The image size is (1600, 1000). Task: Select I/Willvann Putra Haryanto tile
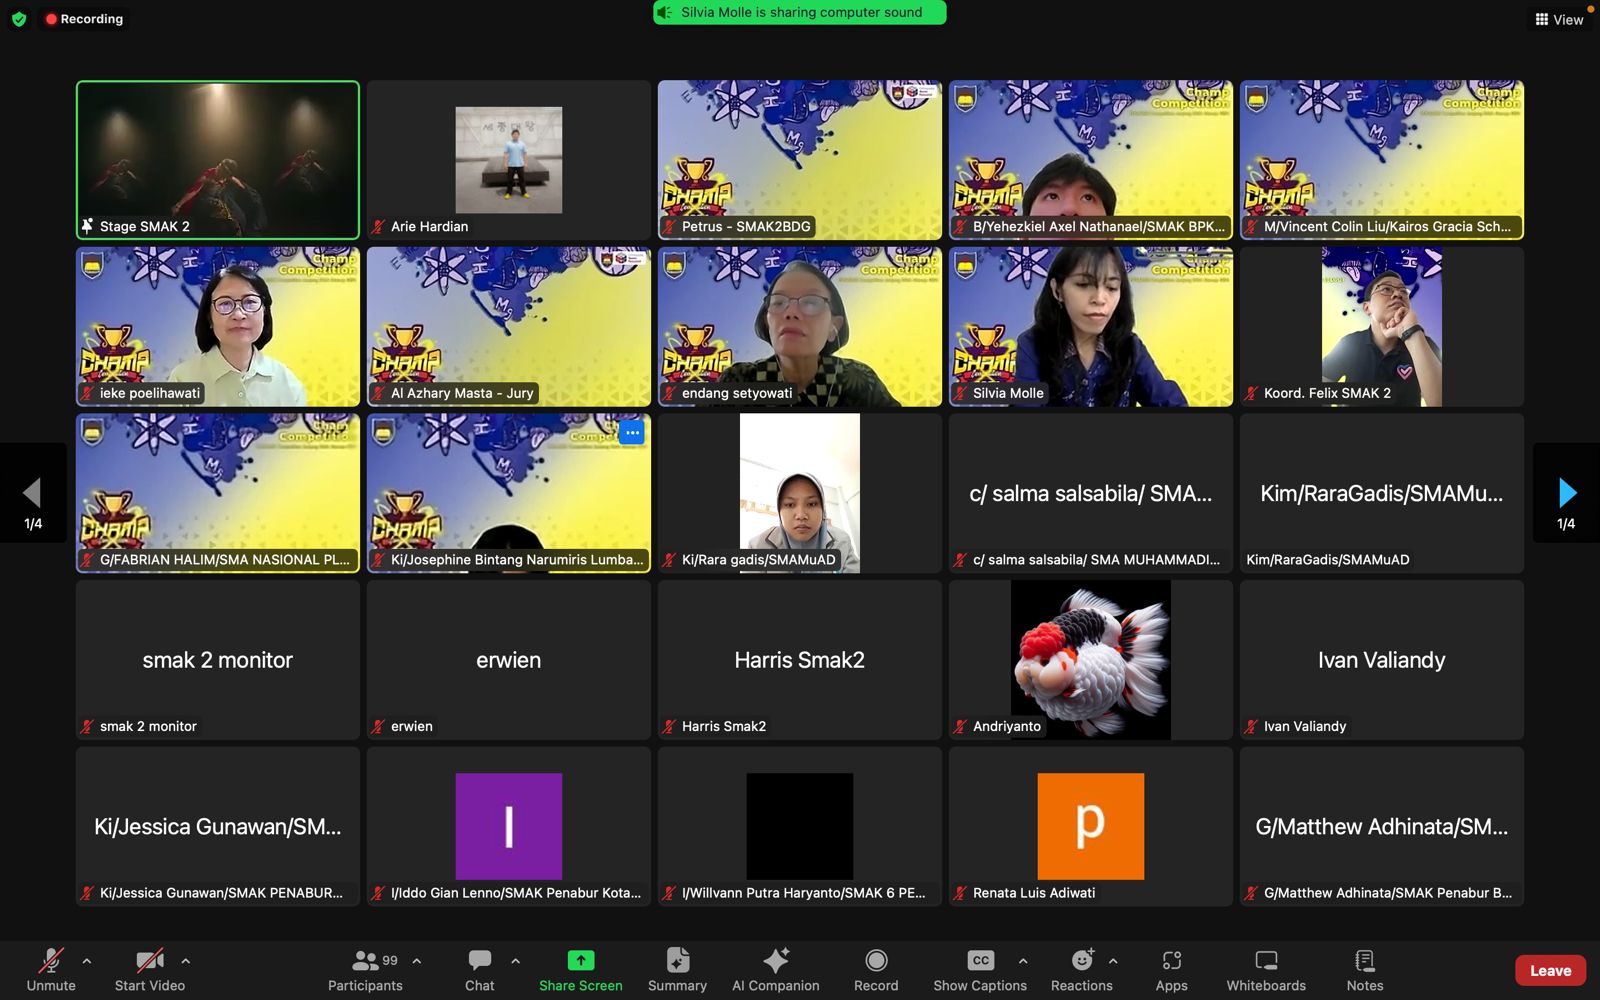(x=800, y=827)
